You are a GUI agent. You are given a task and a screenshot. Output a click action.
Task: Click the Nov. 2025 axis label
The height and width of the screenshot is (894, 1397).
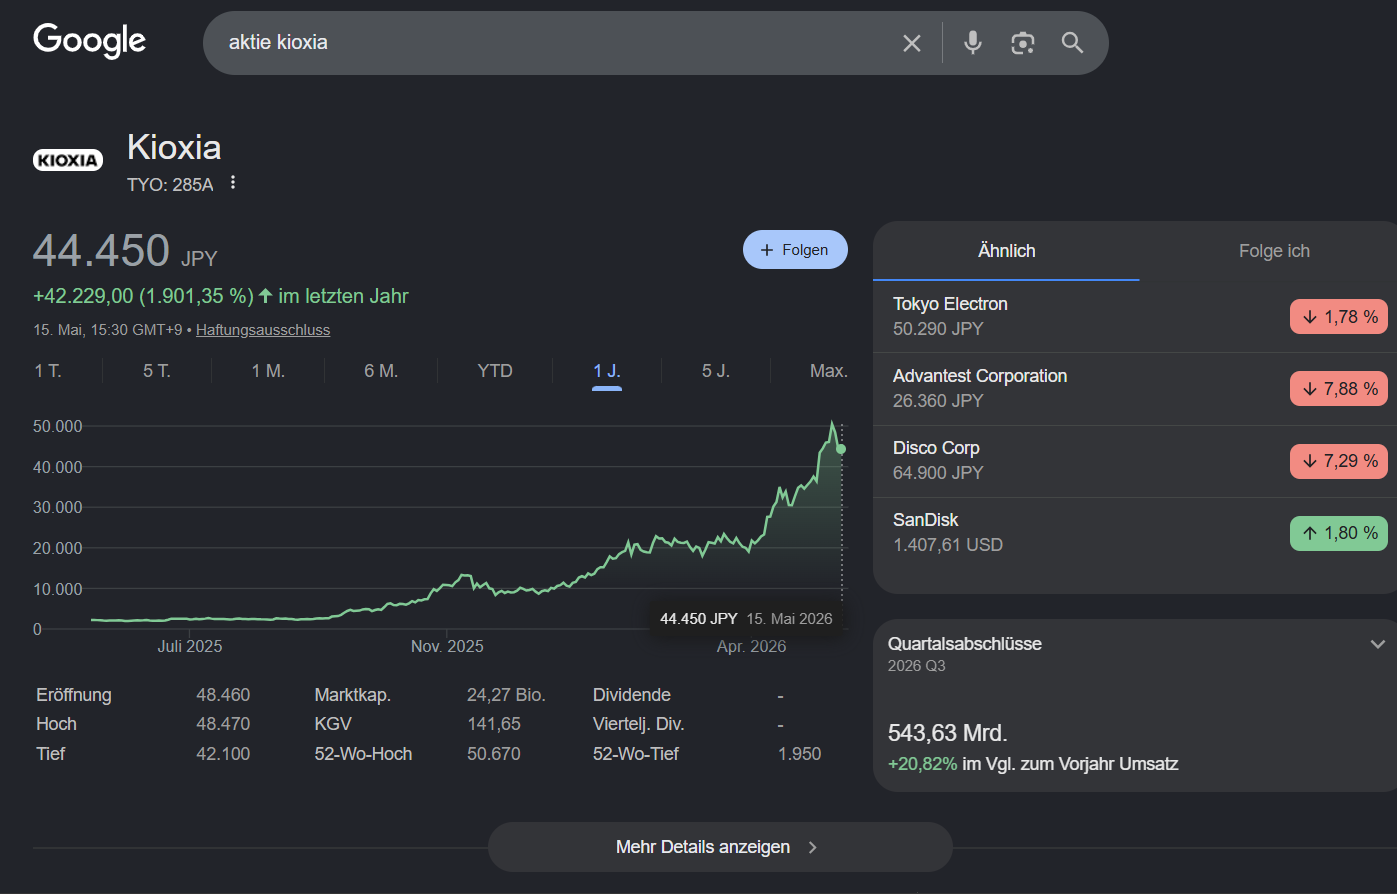click(x=447, y=646)
